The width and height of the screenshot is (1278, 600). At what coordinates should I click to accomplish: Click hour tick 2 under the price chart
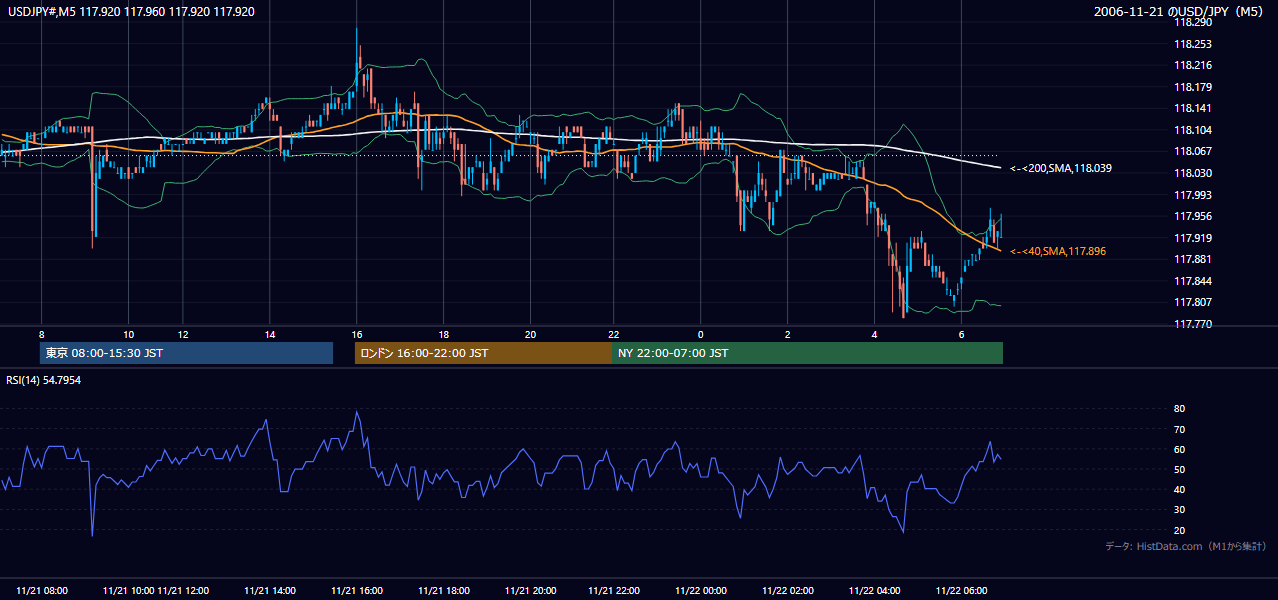click(788, 334)
